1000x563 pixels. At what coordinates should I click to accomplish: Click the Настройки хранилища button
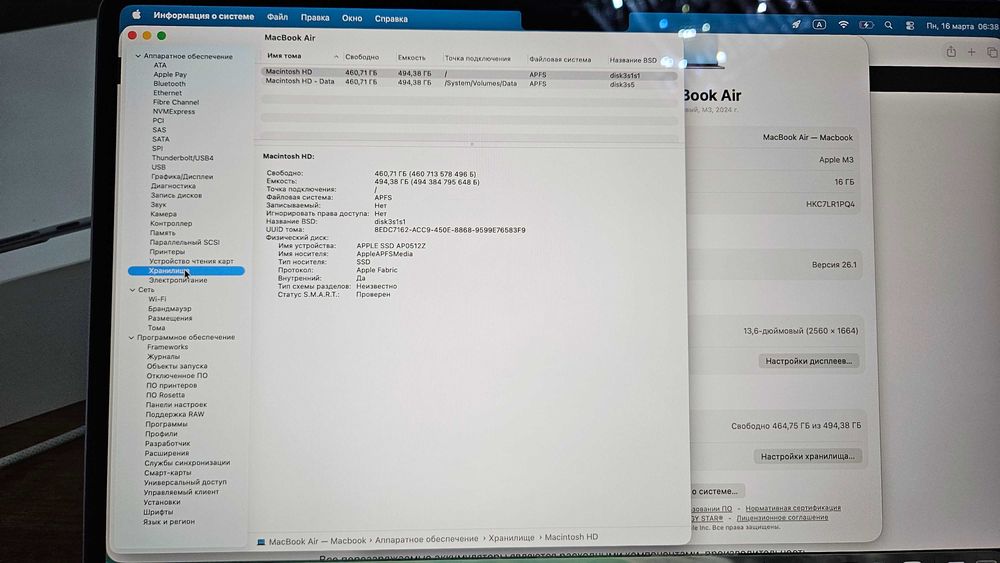tap(807, 457)
